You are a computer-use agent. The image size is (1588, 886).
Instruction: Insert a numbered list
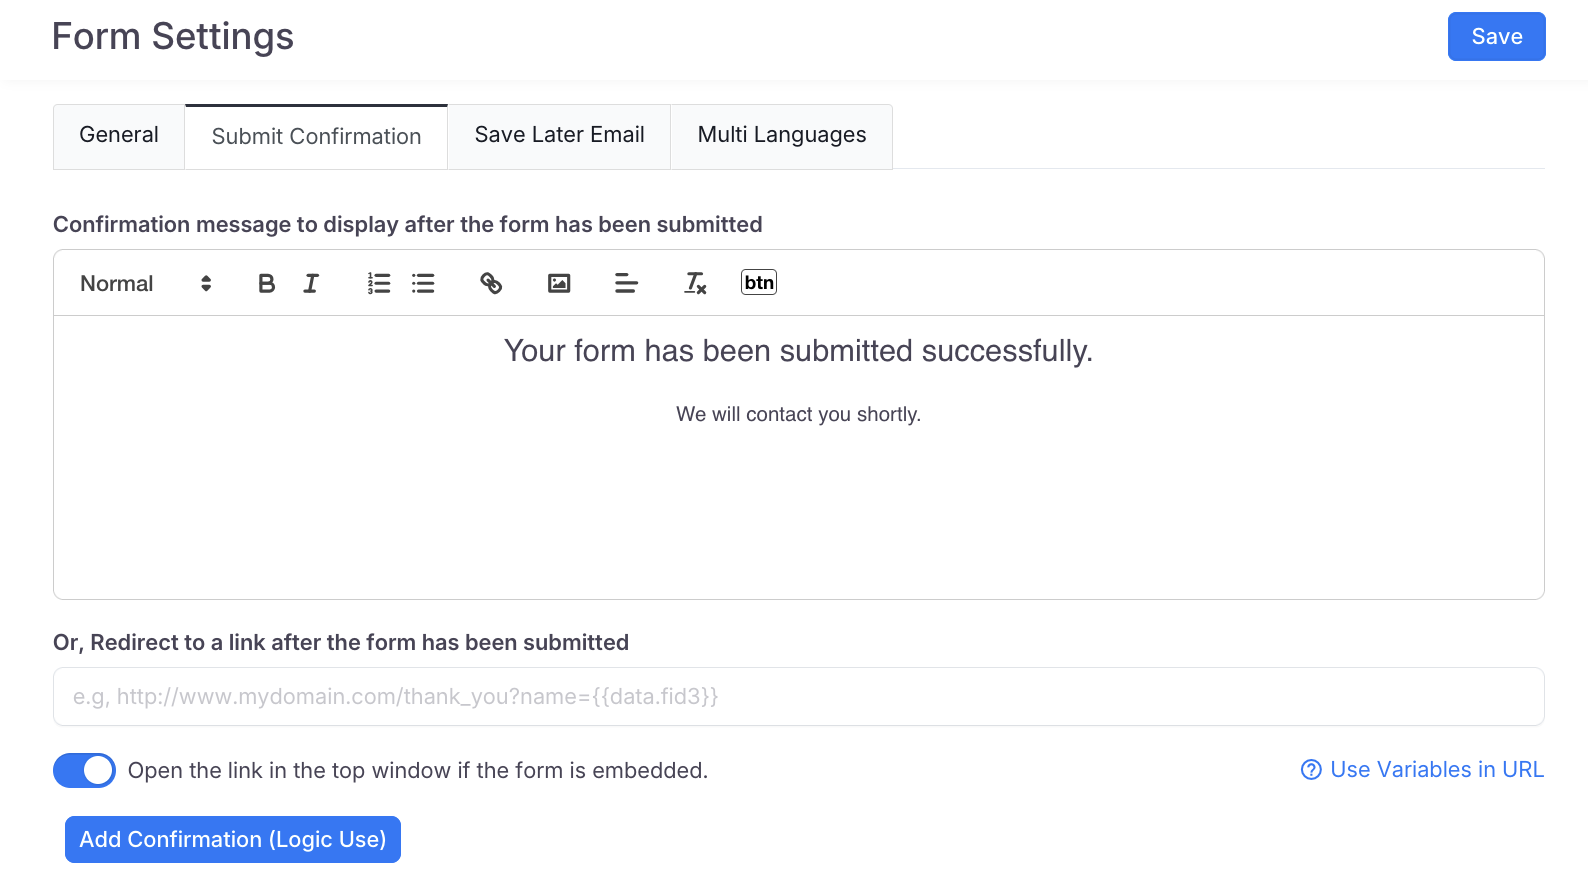point(379,284)
